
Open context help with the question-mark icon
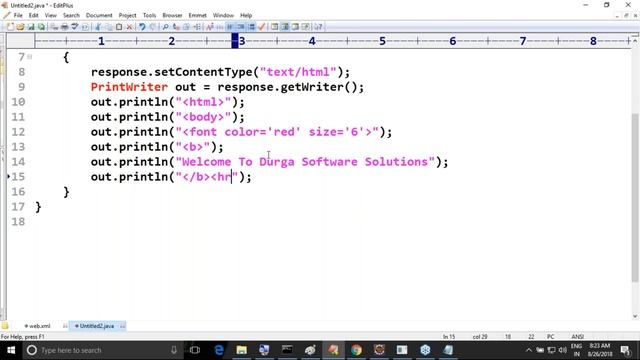coord(318,27)
